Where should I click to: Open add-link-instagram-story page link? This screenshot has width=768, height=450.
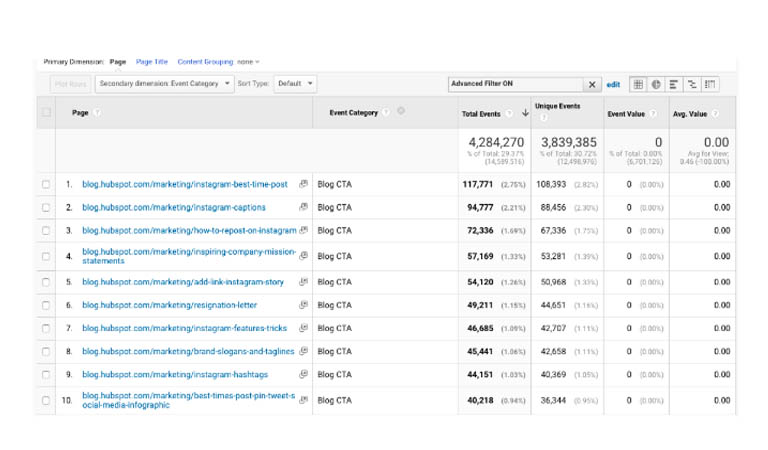tap(183, 282)
